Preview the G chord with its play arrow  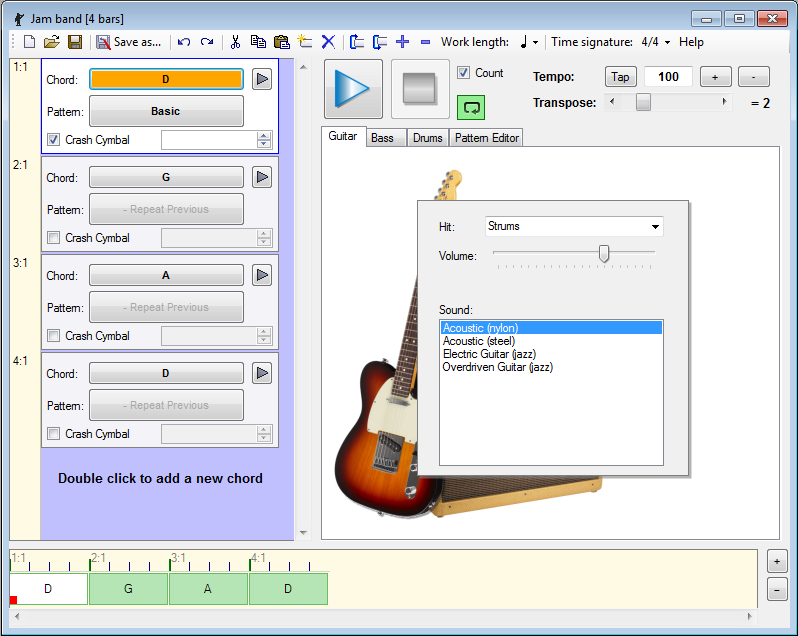[x=262, y=177]
